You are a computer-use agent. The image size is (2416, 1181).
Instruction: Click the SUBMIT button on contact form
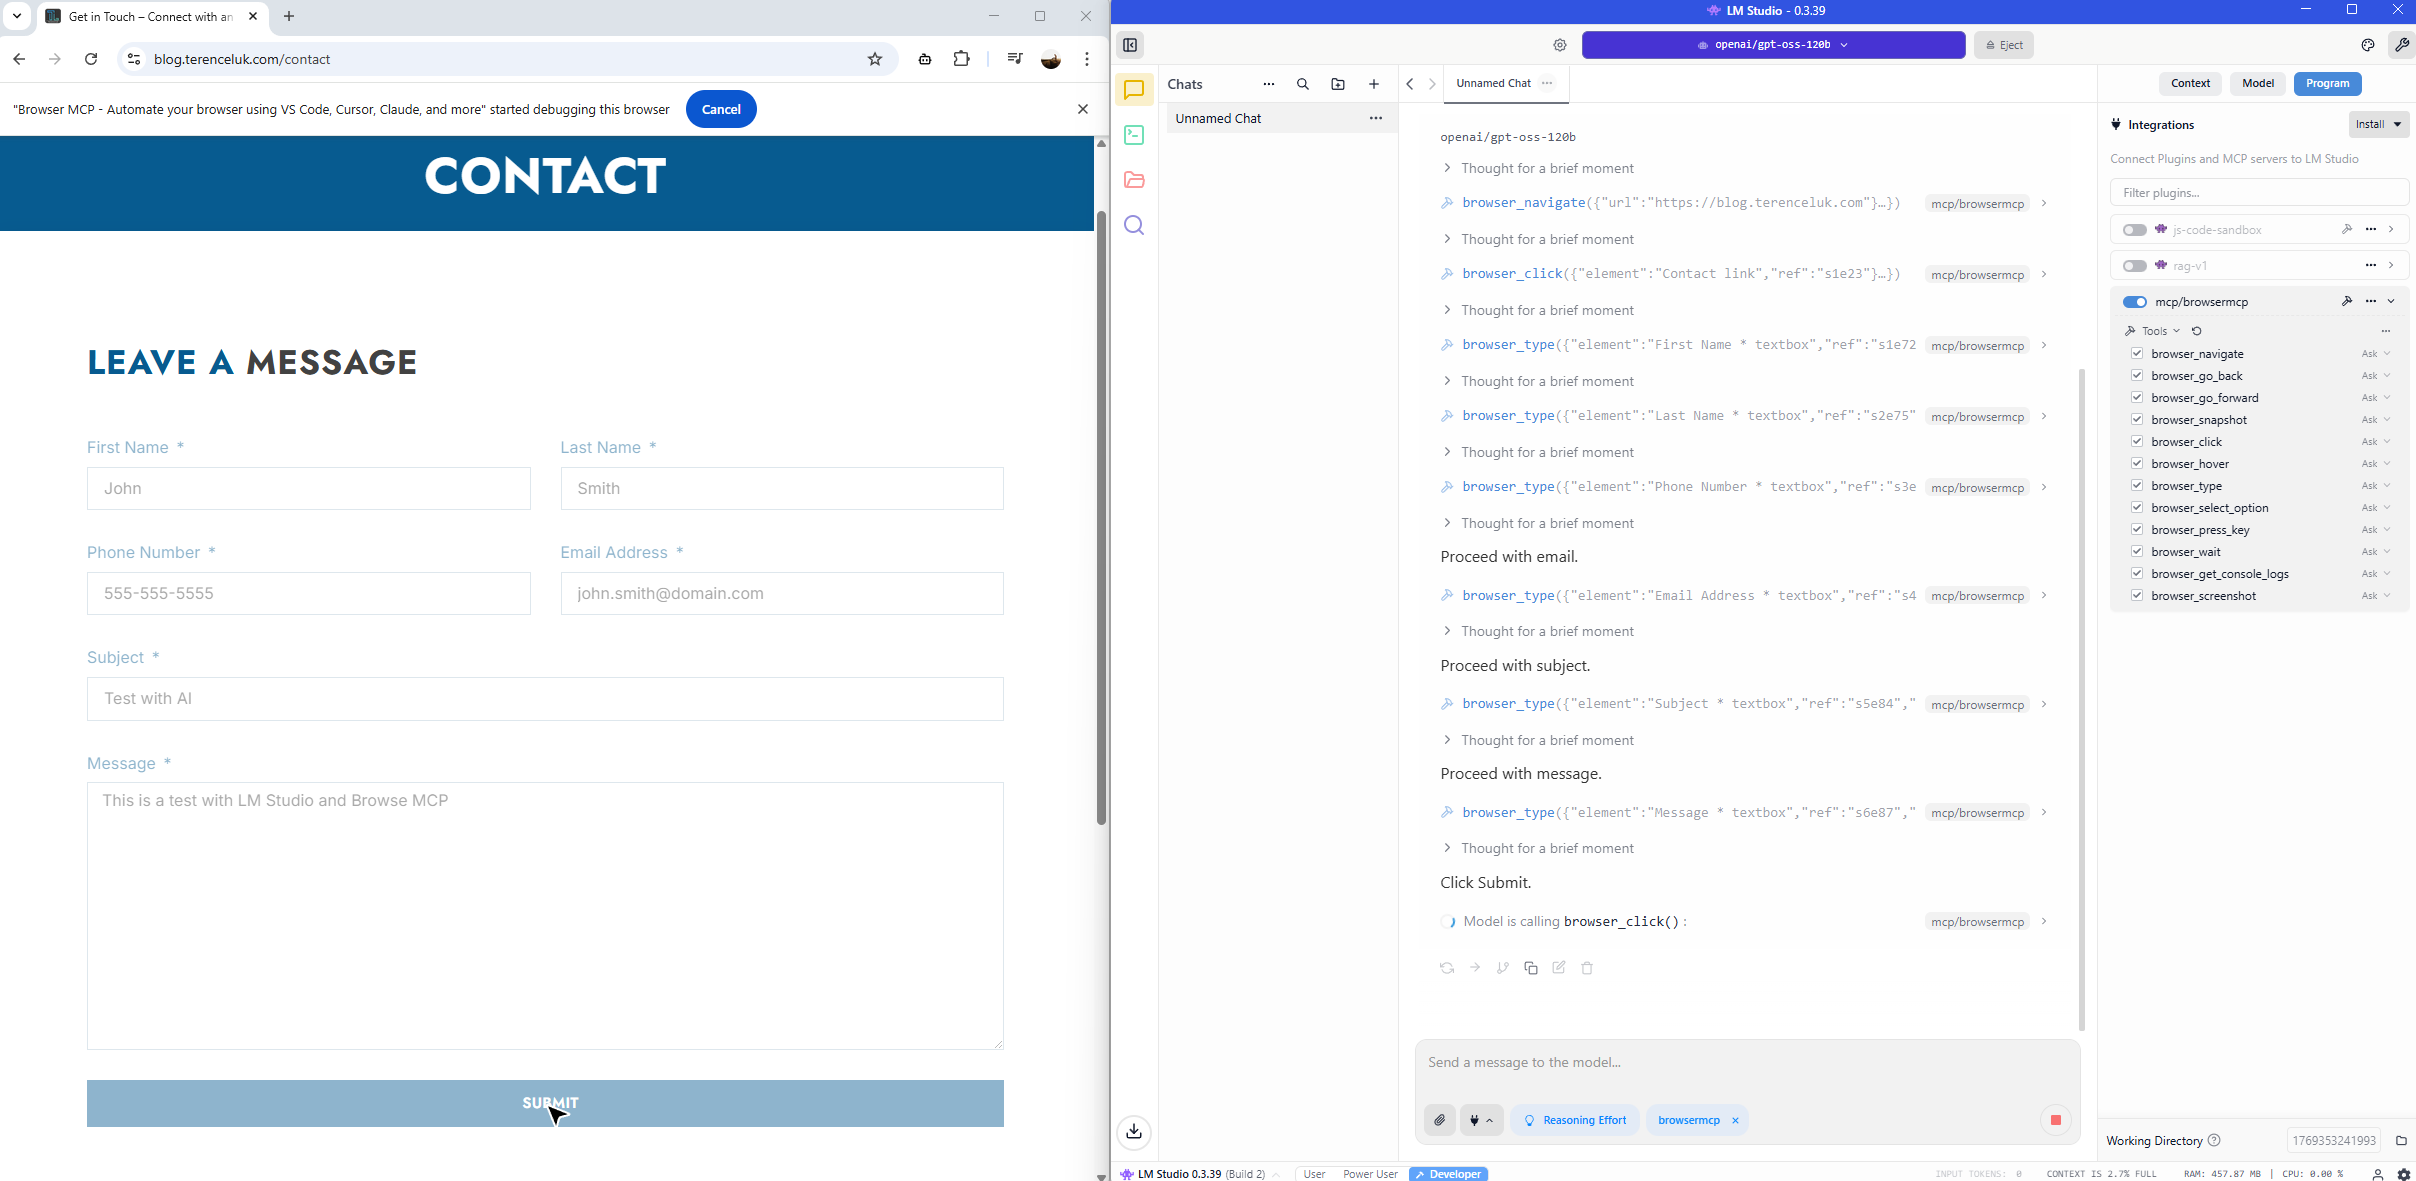[x=545, y=1103]
